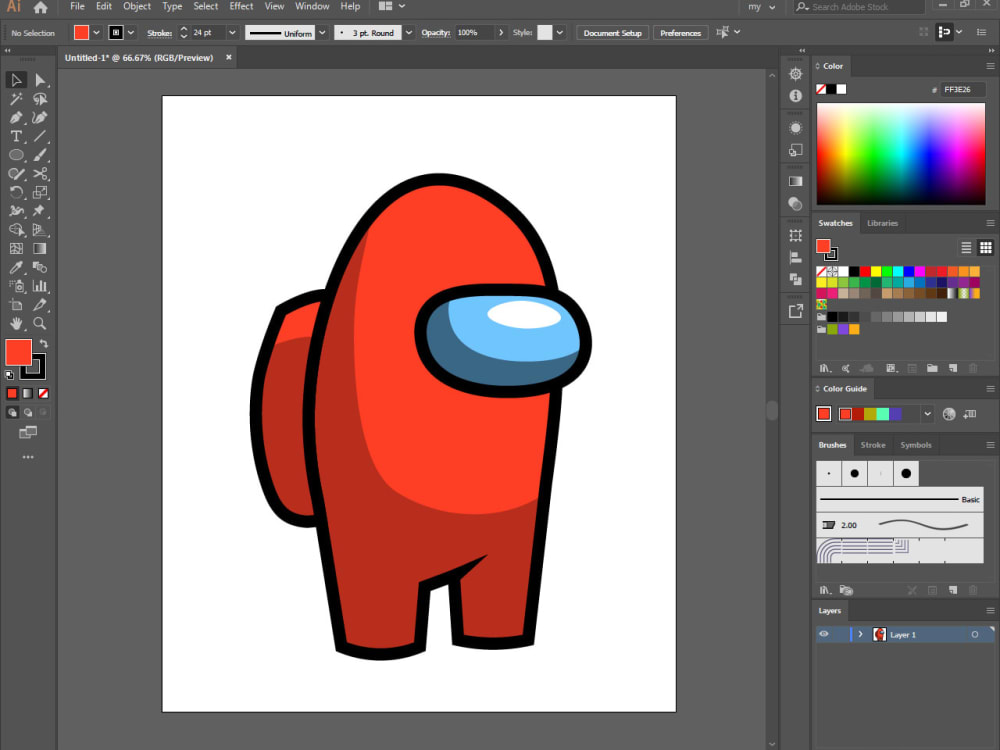Image resolution: width=1000 pixels, height=750 pixels.
Task: Show swatches in thumbnail view
Action: click(986, 247)
